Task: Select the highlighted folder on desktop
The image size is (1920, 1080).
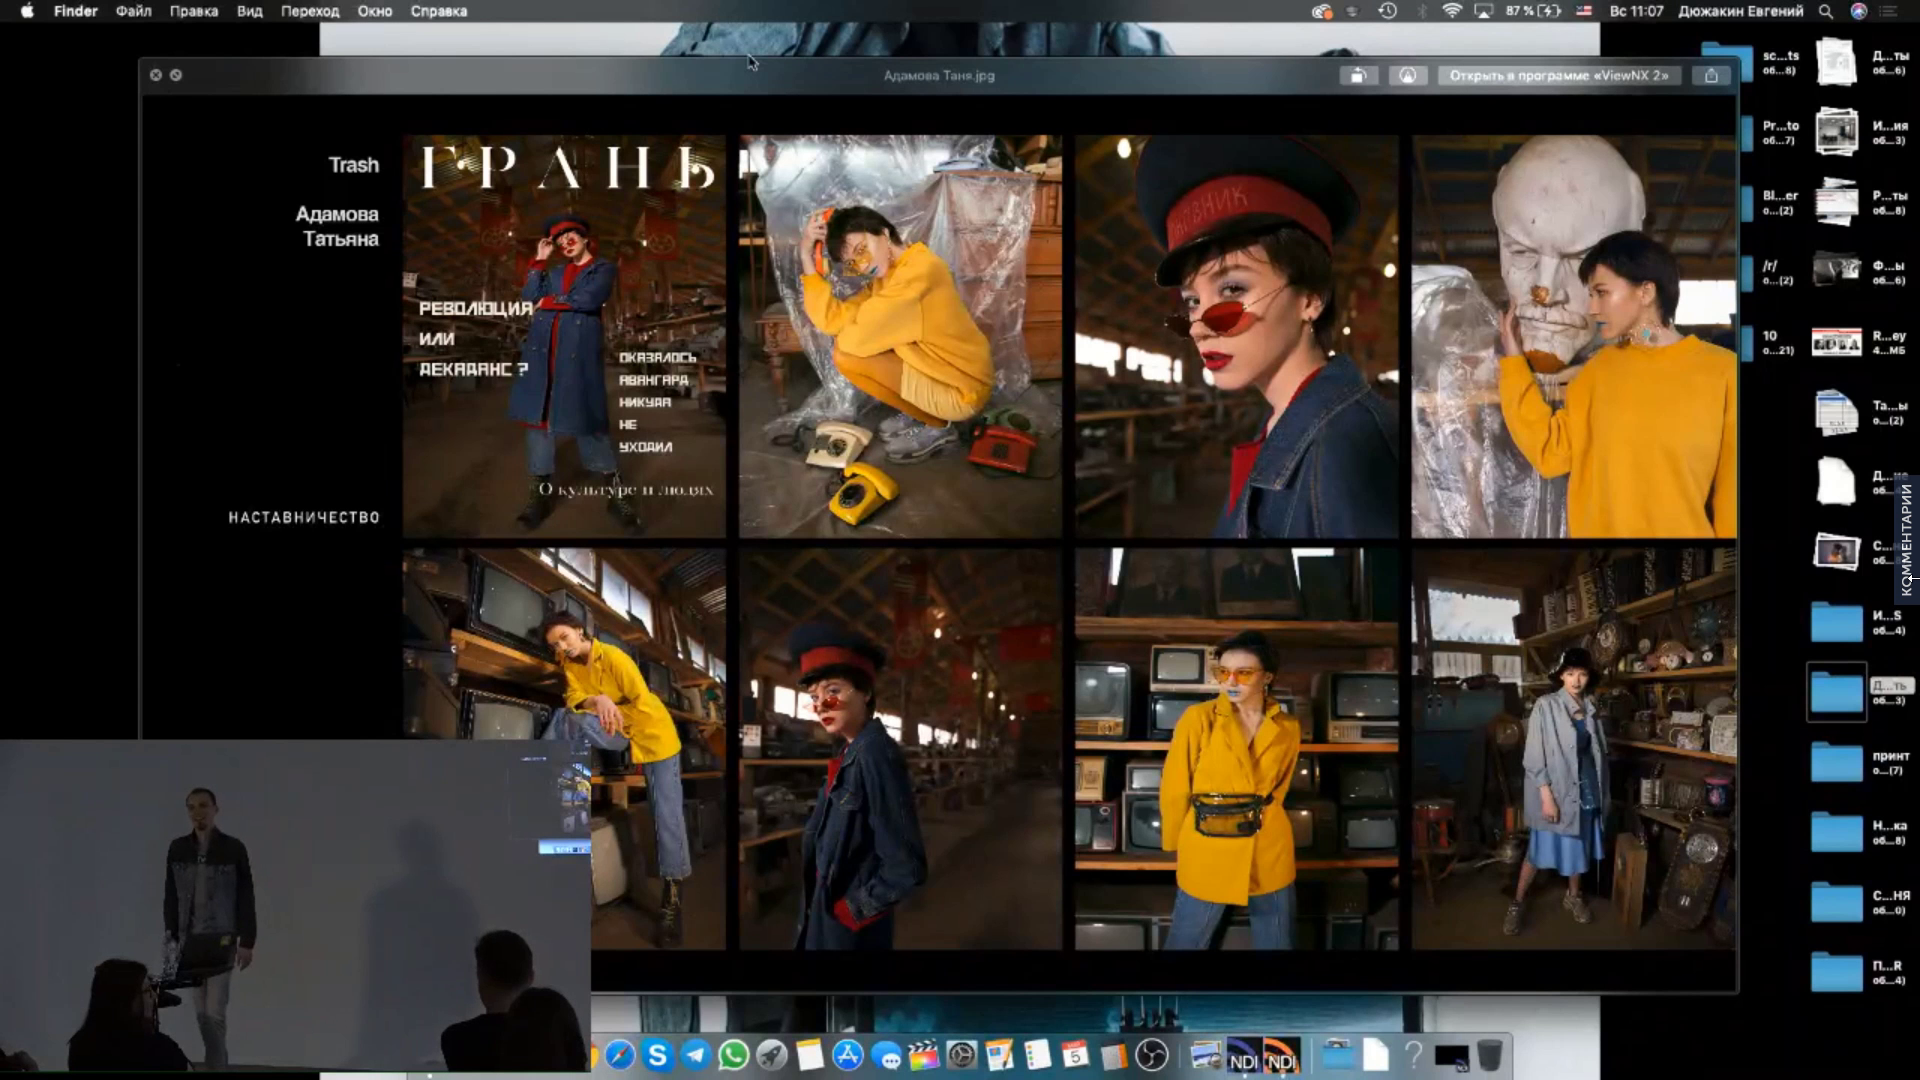Action: click(1836, 692)
